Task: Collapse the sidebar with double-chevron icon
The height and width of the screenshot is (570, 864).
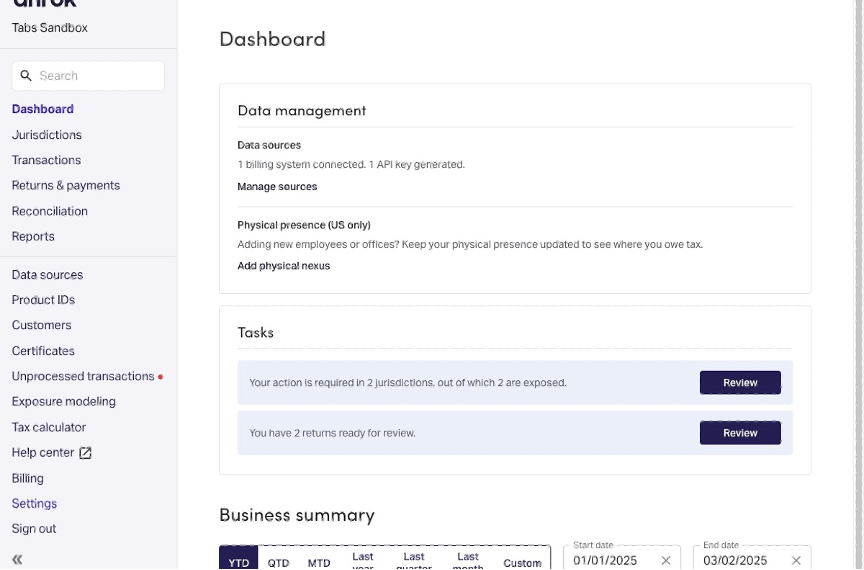Action: tap(17, 559)
